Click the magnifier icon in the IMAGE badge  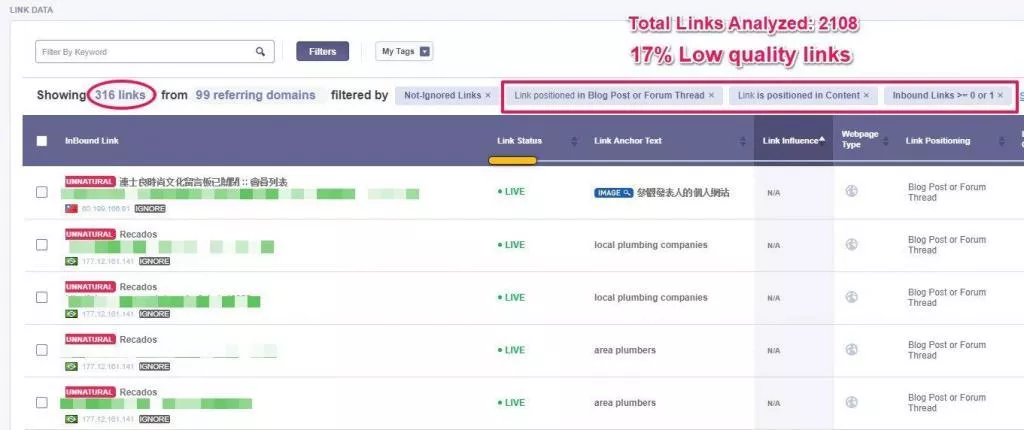627,193
